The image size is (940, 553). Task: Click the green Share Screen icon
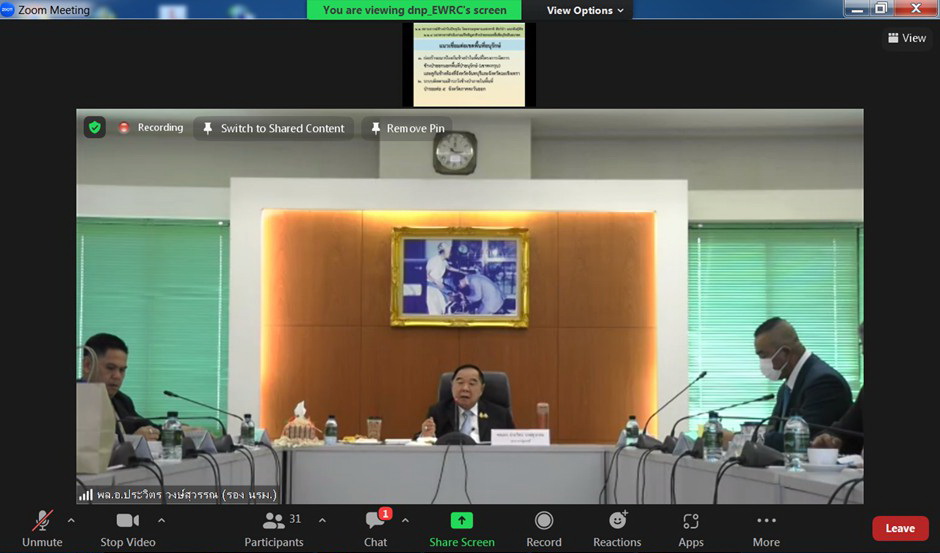462,521
